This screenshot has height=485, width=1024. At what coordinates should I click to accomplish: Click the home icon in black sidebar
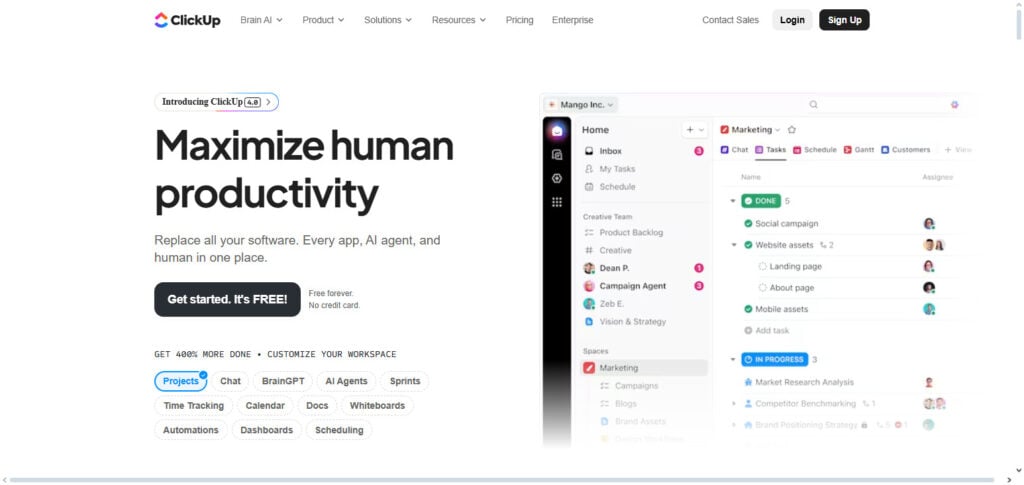(556, 131)
